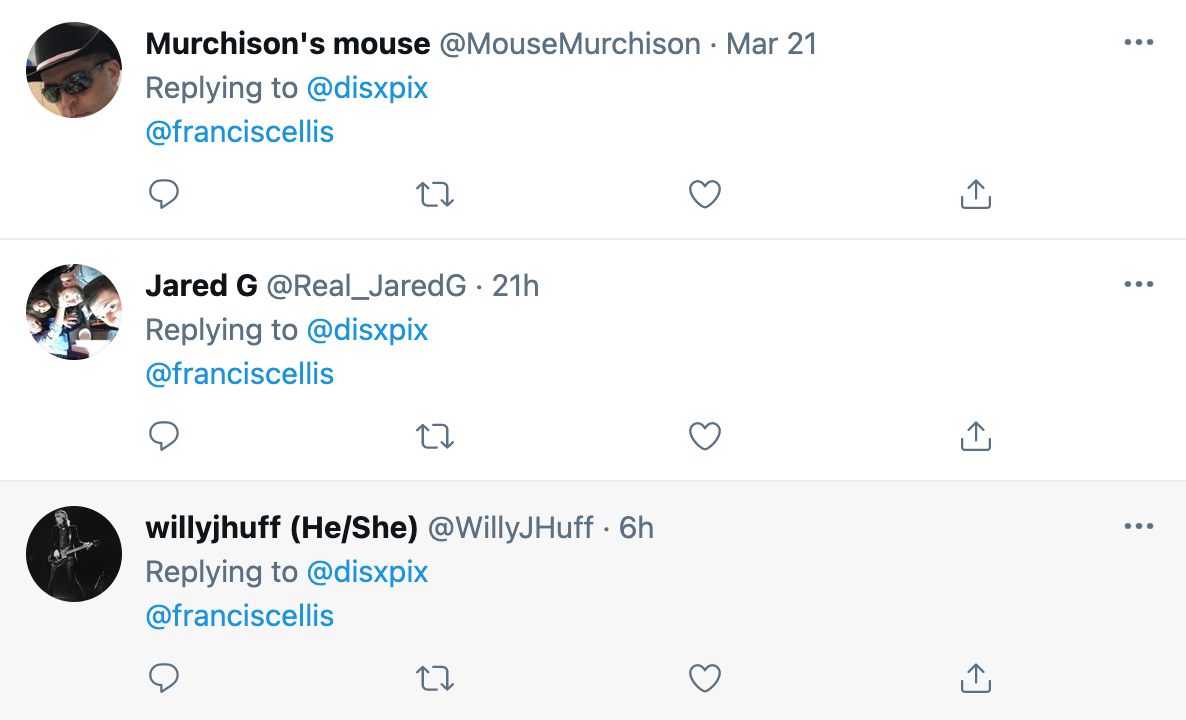This screenshot has height=720, width=1186.
Task: Open Jared G's profile avatar
Action: coord(74,312)
